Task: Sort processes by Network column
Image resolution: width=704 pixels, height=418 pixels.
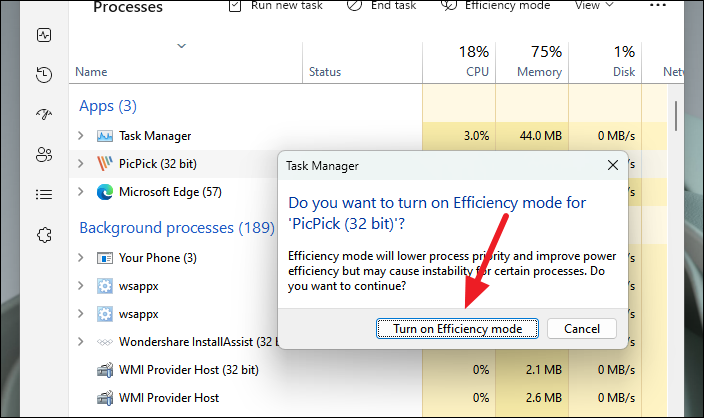Action: point(673,72)
